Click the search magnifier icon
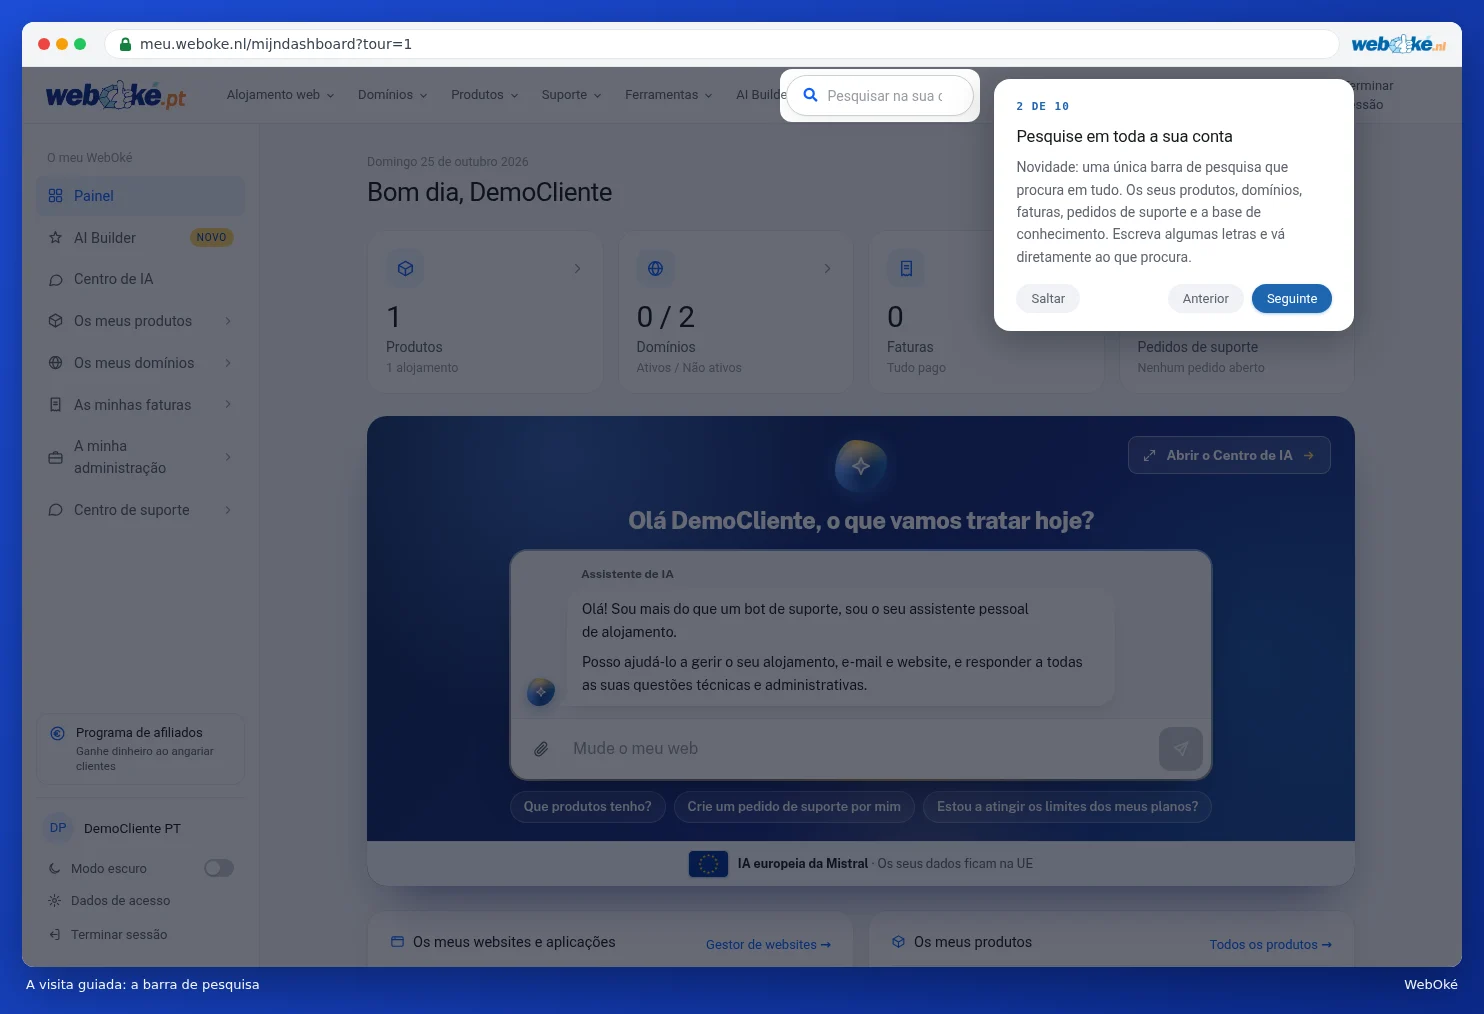The height and width of the screenshot is (1014, 1484). click(811, 95)
